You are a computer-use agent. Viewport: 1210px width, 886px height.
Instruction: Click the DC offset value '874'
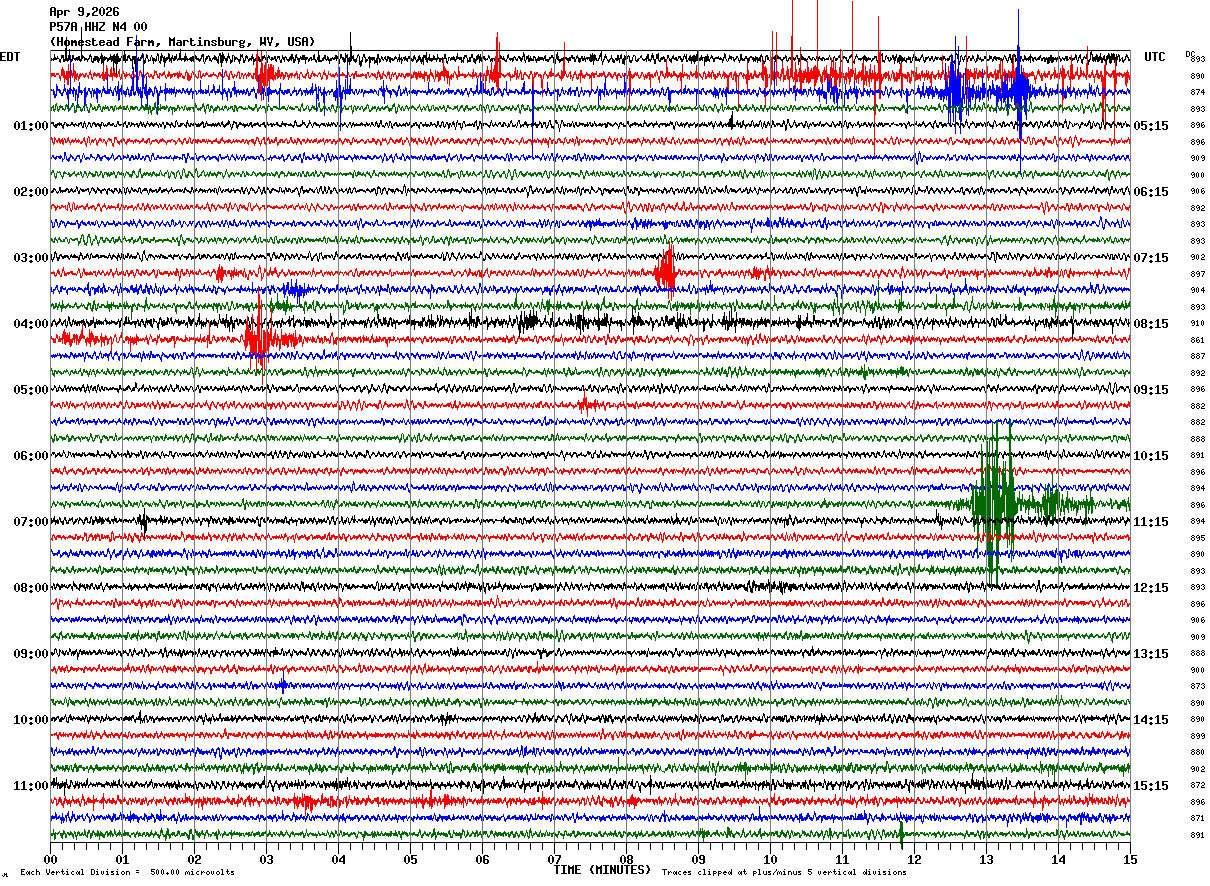coord(1197,92)
